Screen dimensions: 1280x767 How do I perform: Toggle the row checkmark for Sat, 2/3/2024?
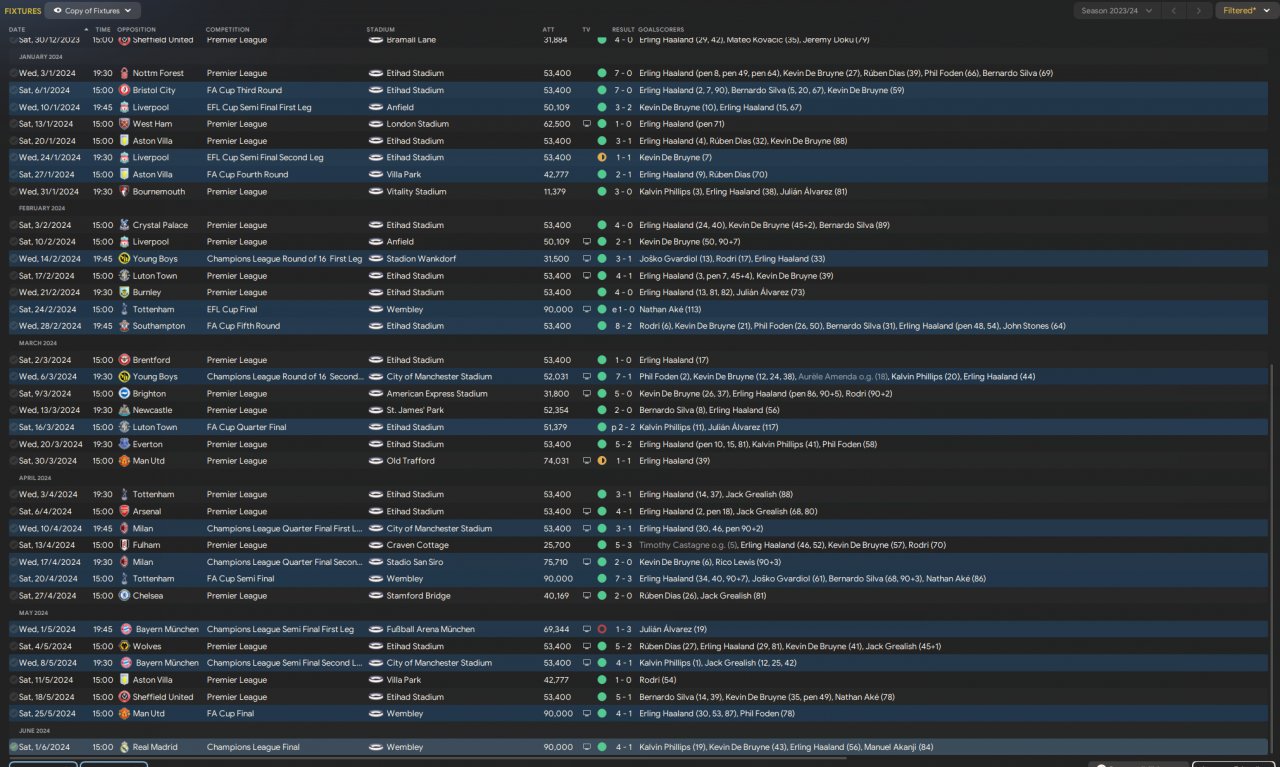[x=14, y=360]
